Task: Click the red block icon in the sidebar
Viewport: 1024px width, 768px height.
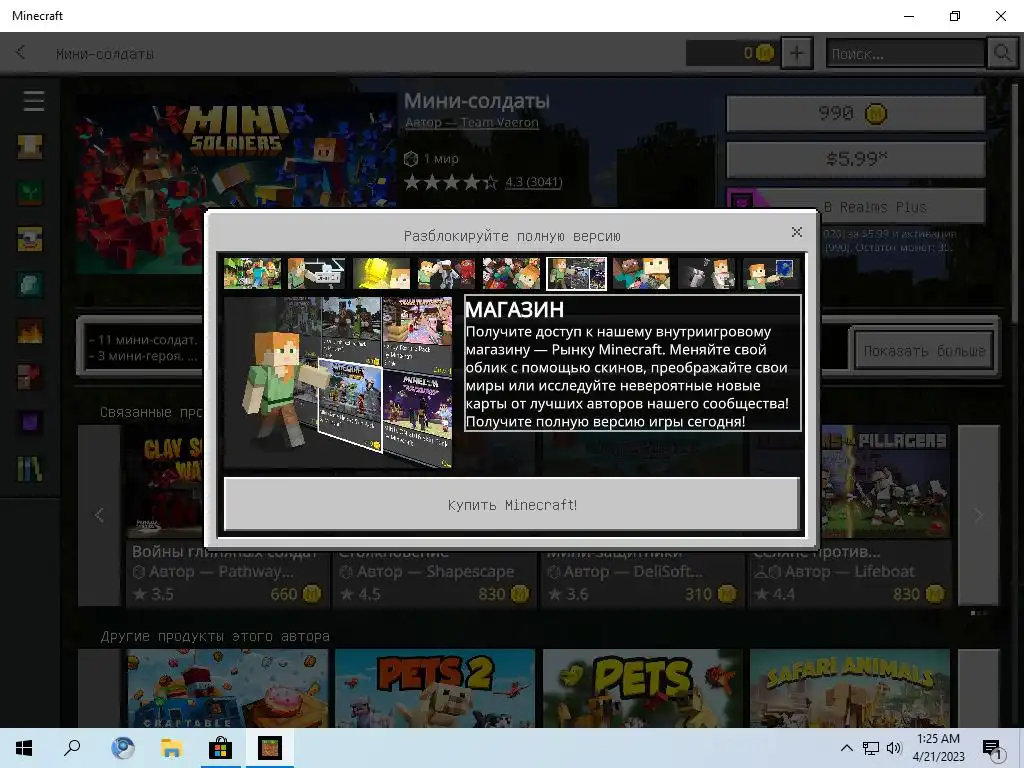Action: click(x=30, y=377)
